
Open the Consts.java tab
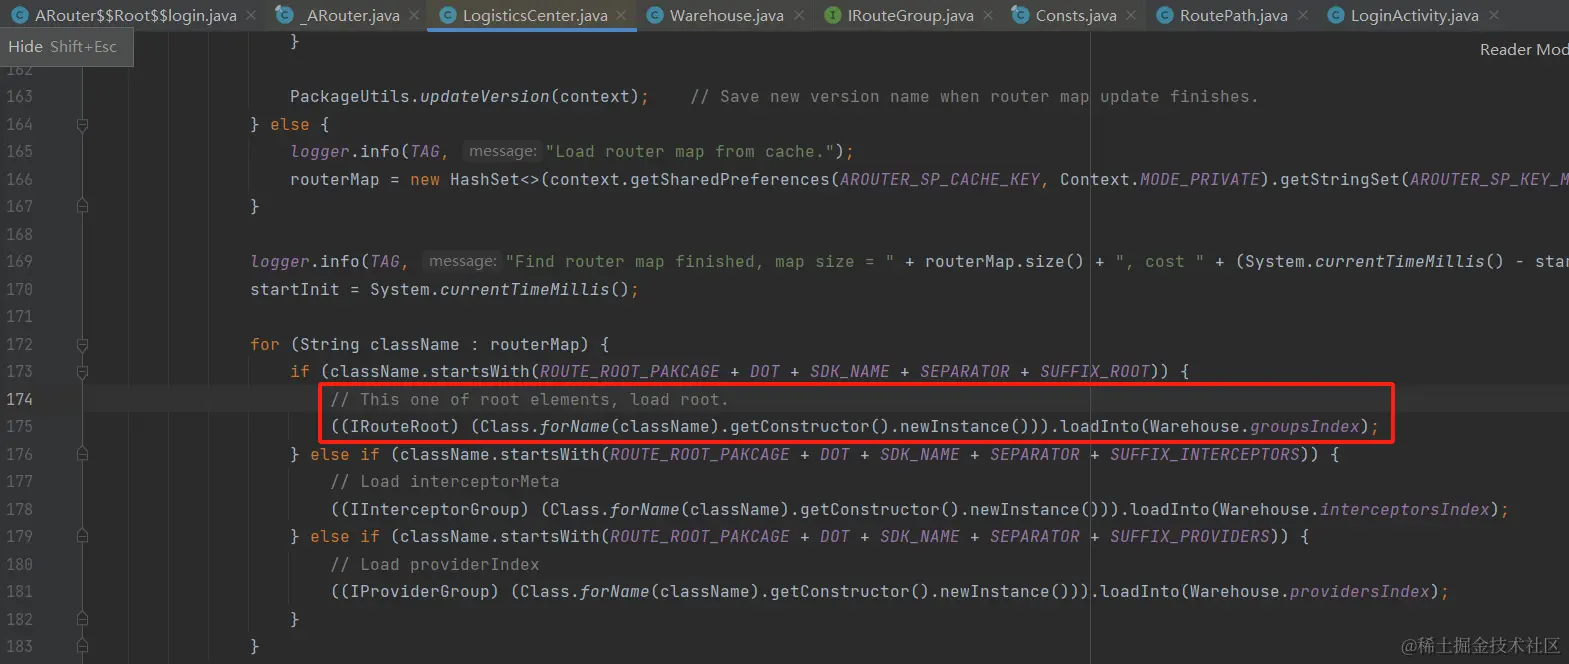[x=1076, y=15]
